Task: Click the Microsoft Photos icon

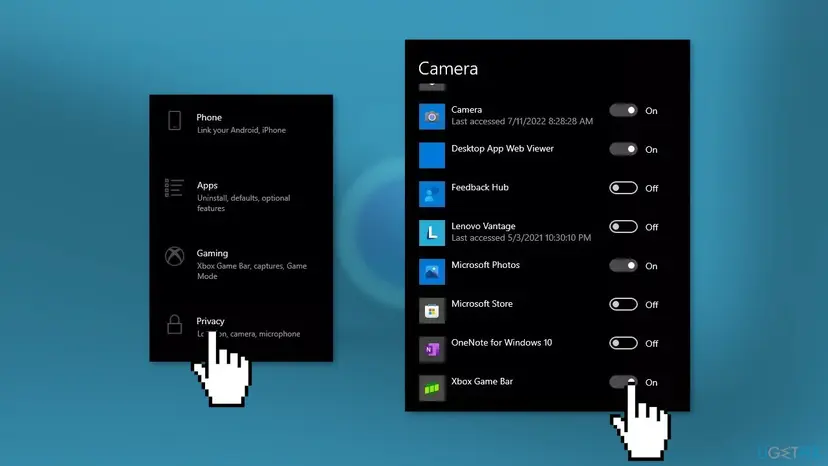Action: 432,272
